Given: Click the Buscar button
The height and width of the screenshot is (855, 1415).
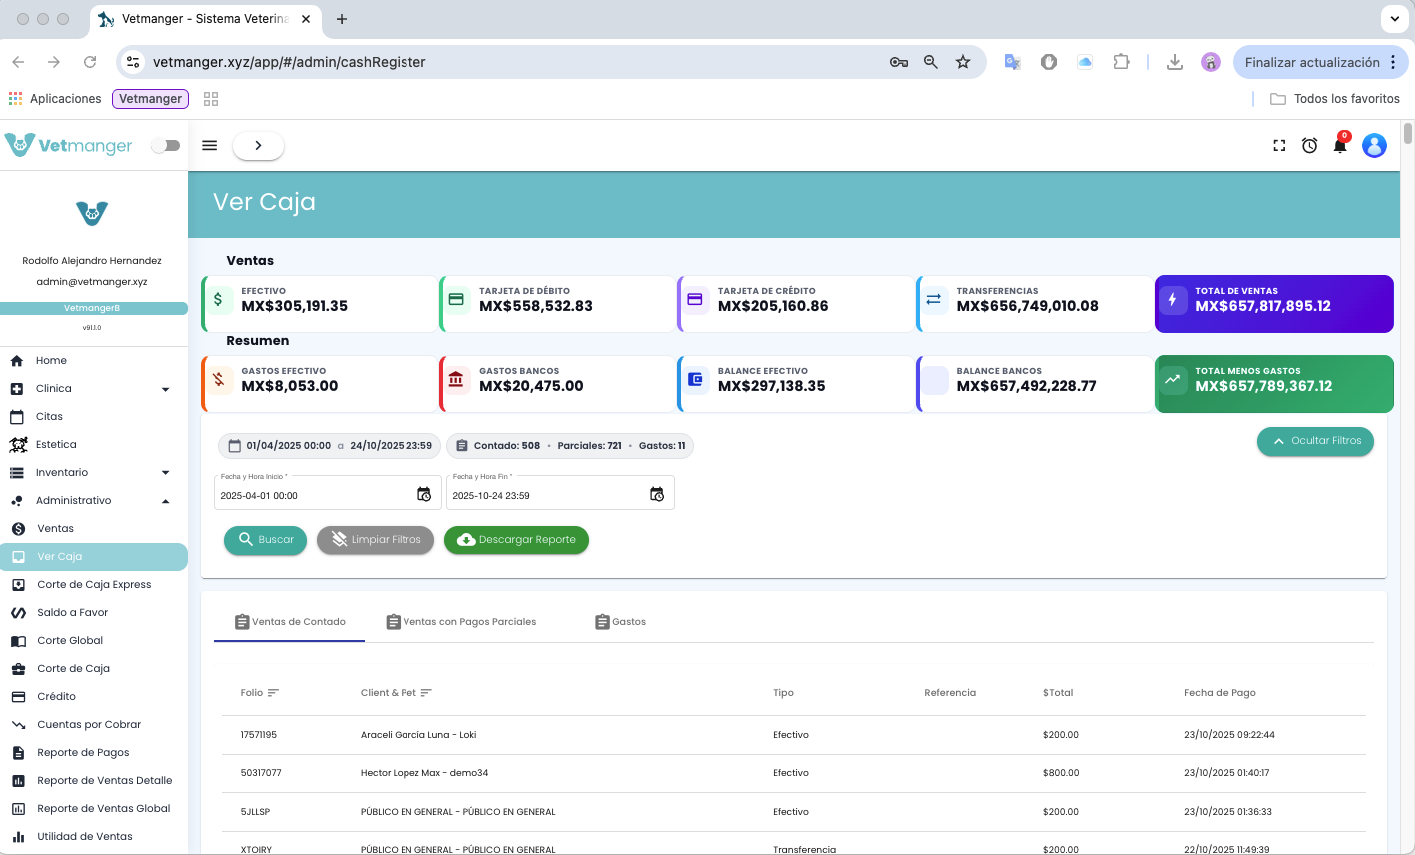Looking at the screenshot, I should tap(265, 540).
